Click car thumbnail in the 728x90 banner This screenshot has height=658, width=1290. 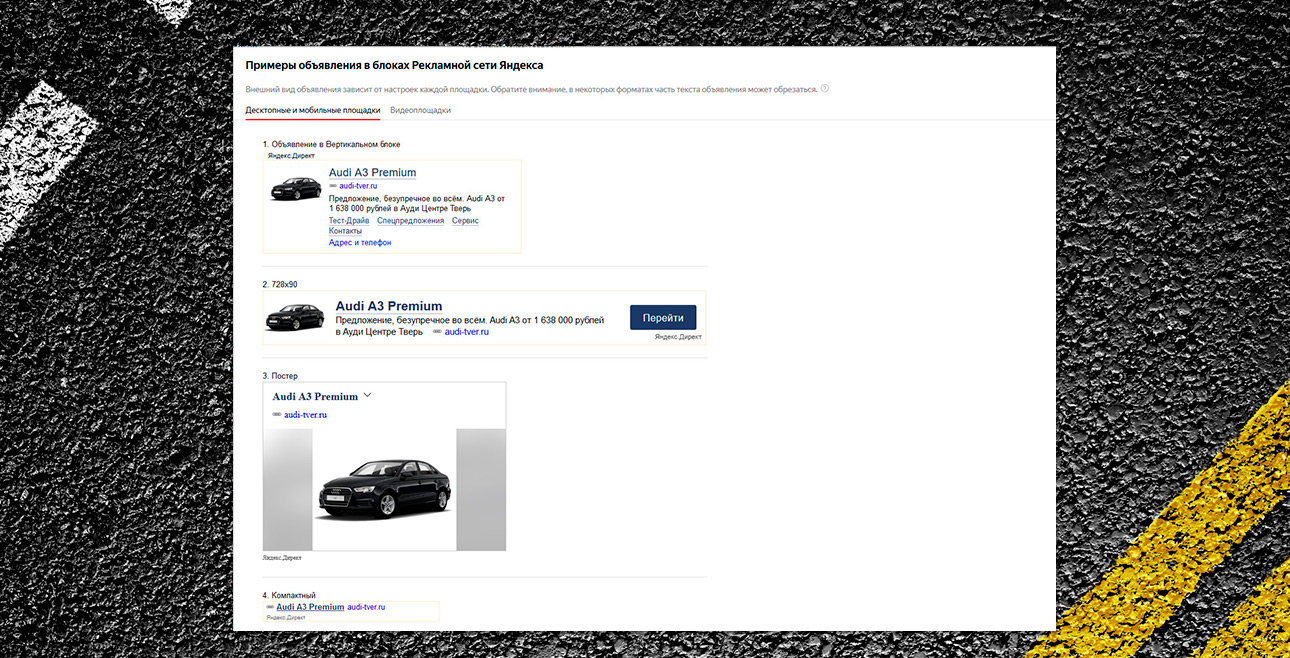point(294,317)
